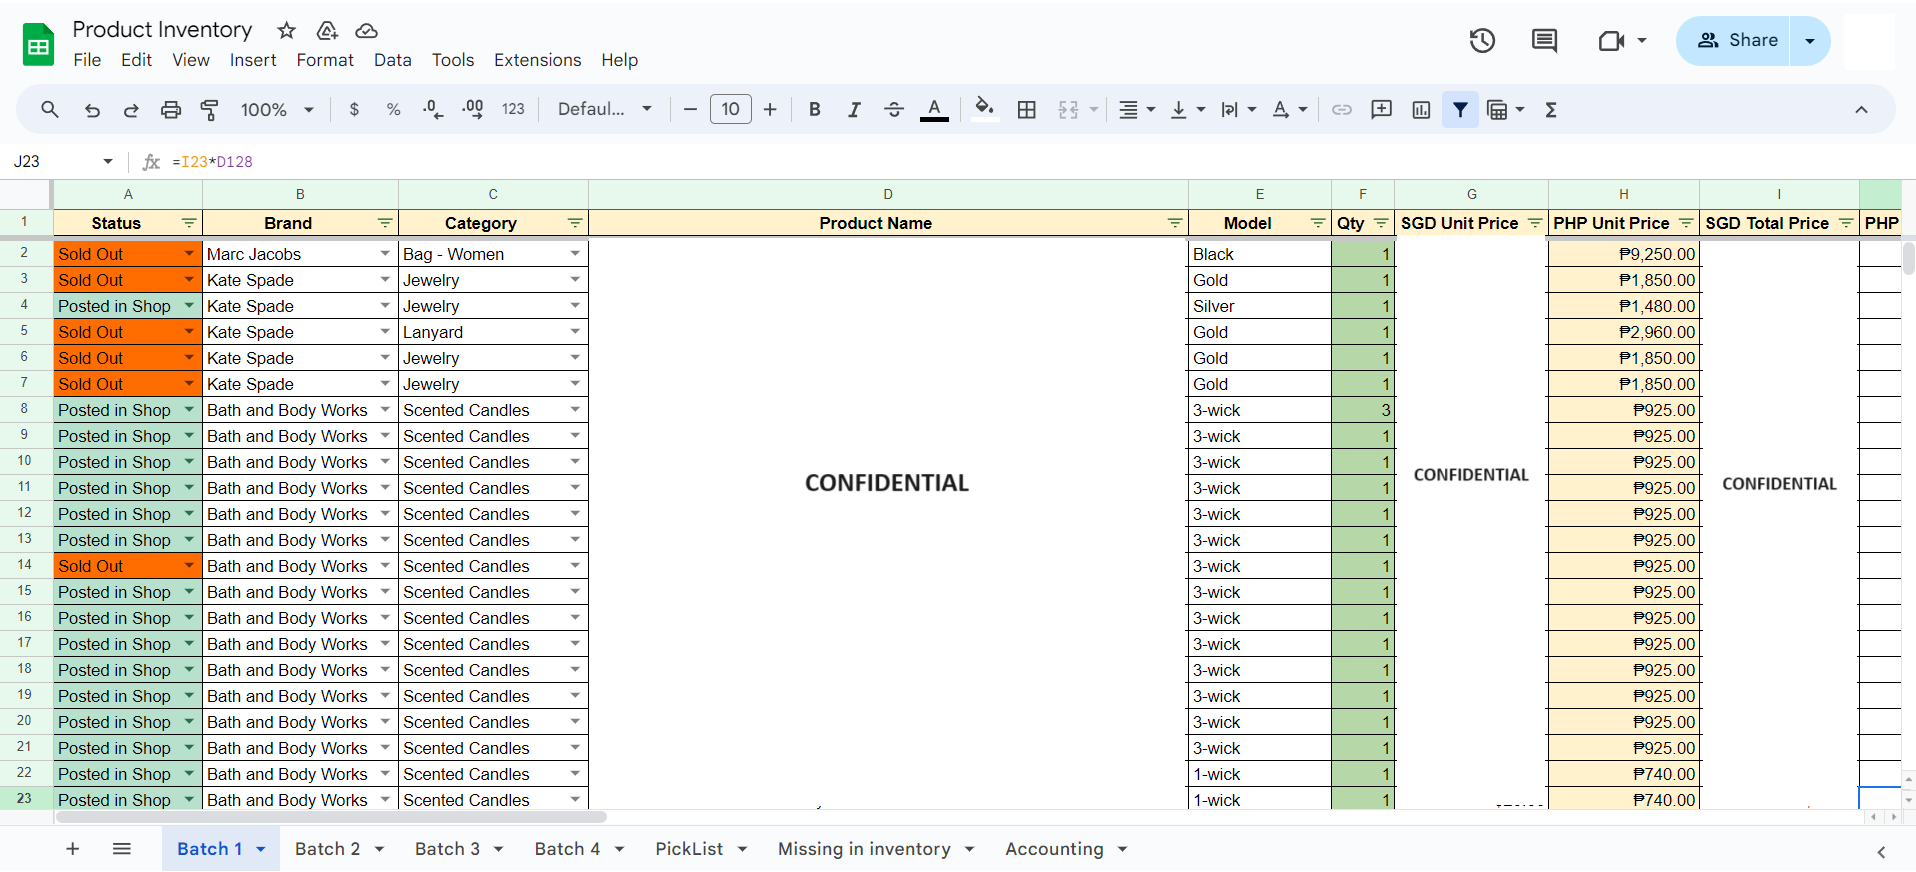Click the vertical scrollbar thumb

1908,258
